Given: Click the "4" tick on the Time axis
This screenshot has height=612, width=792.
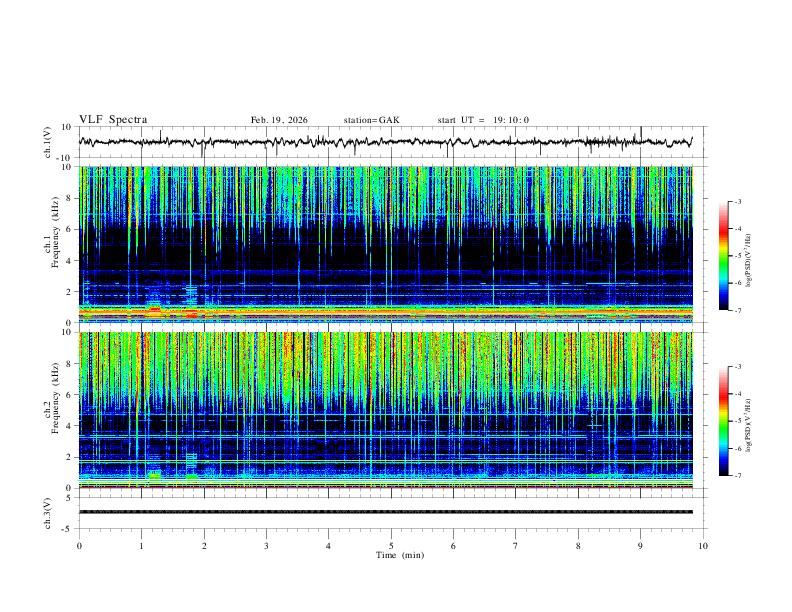Looking at the screenshot, I should click(x=328, y=546).
